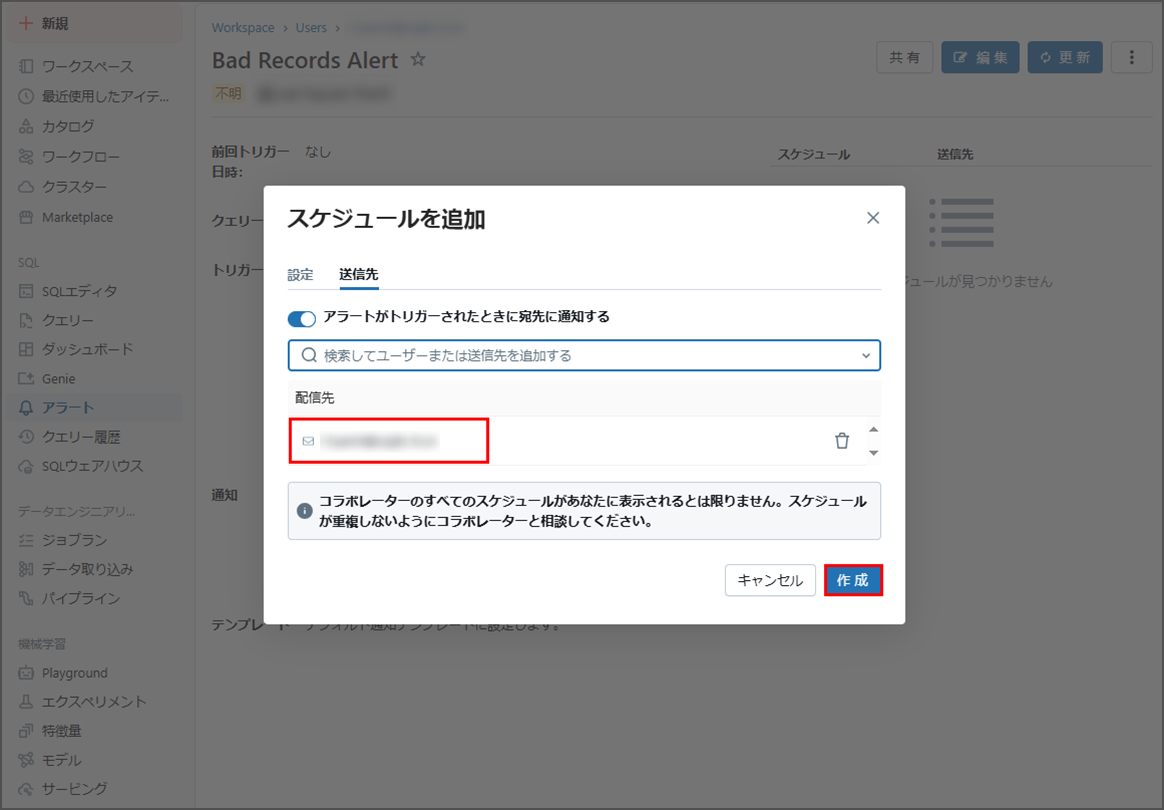The height and width of the screenshot is (810, 1164).
Task: Favorite the Bad Records Alert star
Action: [418, 59]
